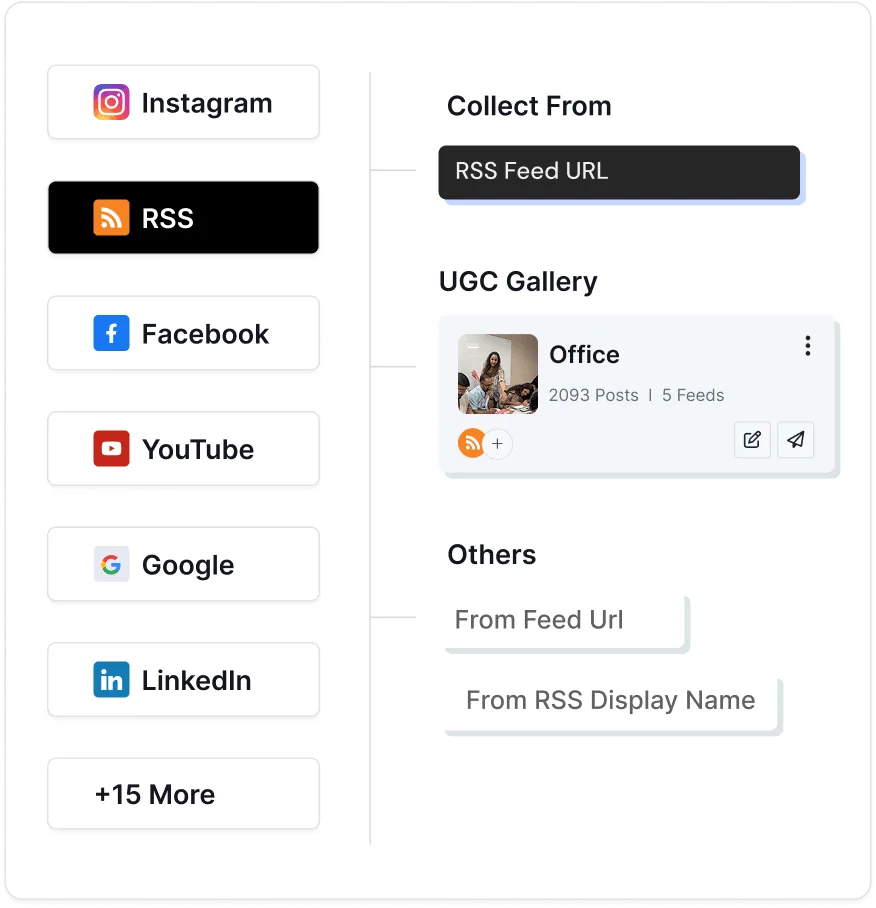
Task: Choose From Feed Url option
Action: pos(565,620)
